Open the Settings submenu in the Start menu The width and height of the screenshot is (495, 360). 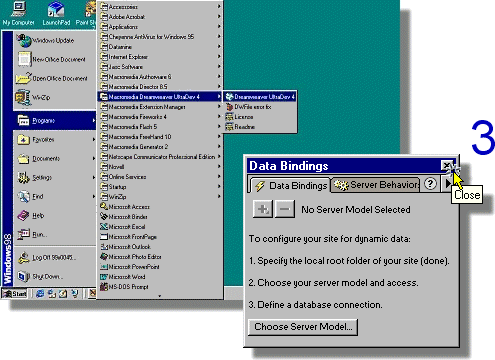(x=54, y=178)
